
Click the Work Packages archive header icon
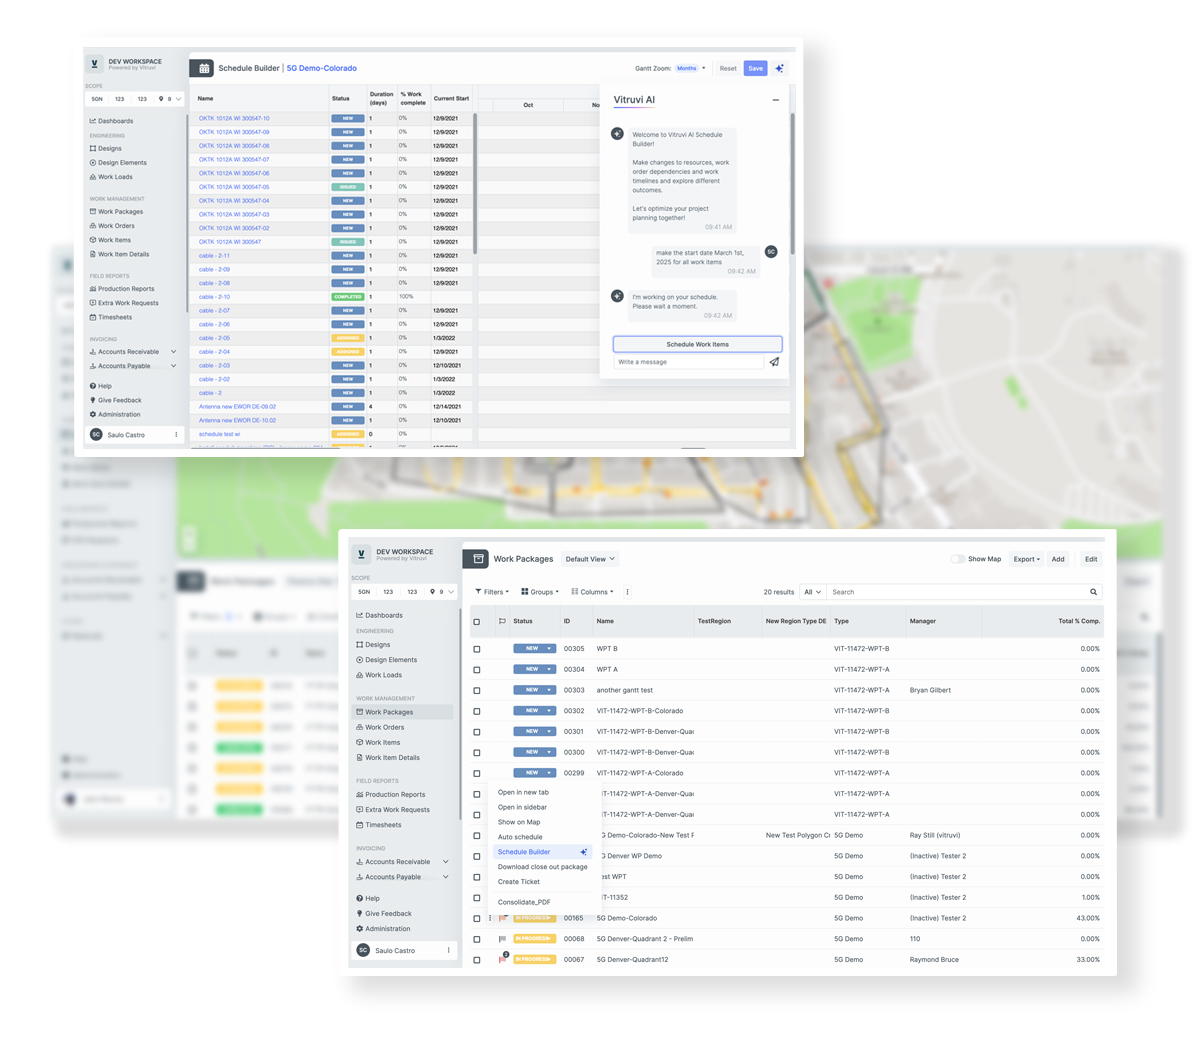(477, 559)
